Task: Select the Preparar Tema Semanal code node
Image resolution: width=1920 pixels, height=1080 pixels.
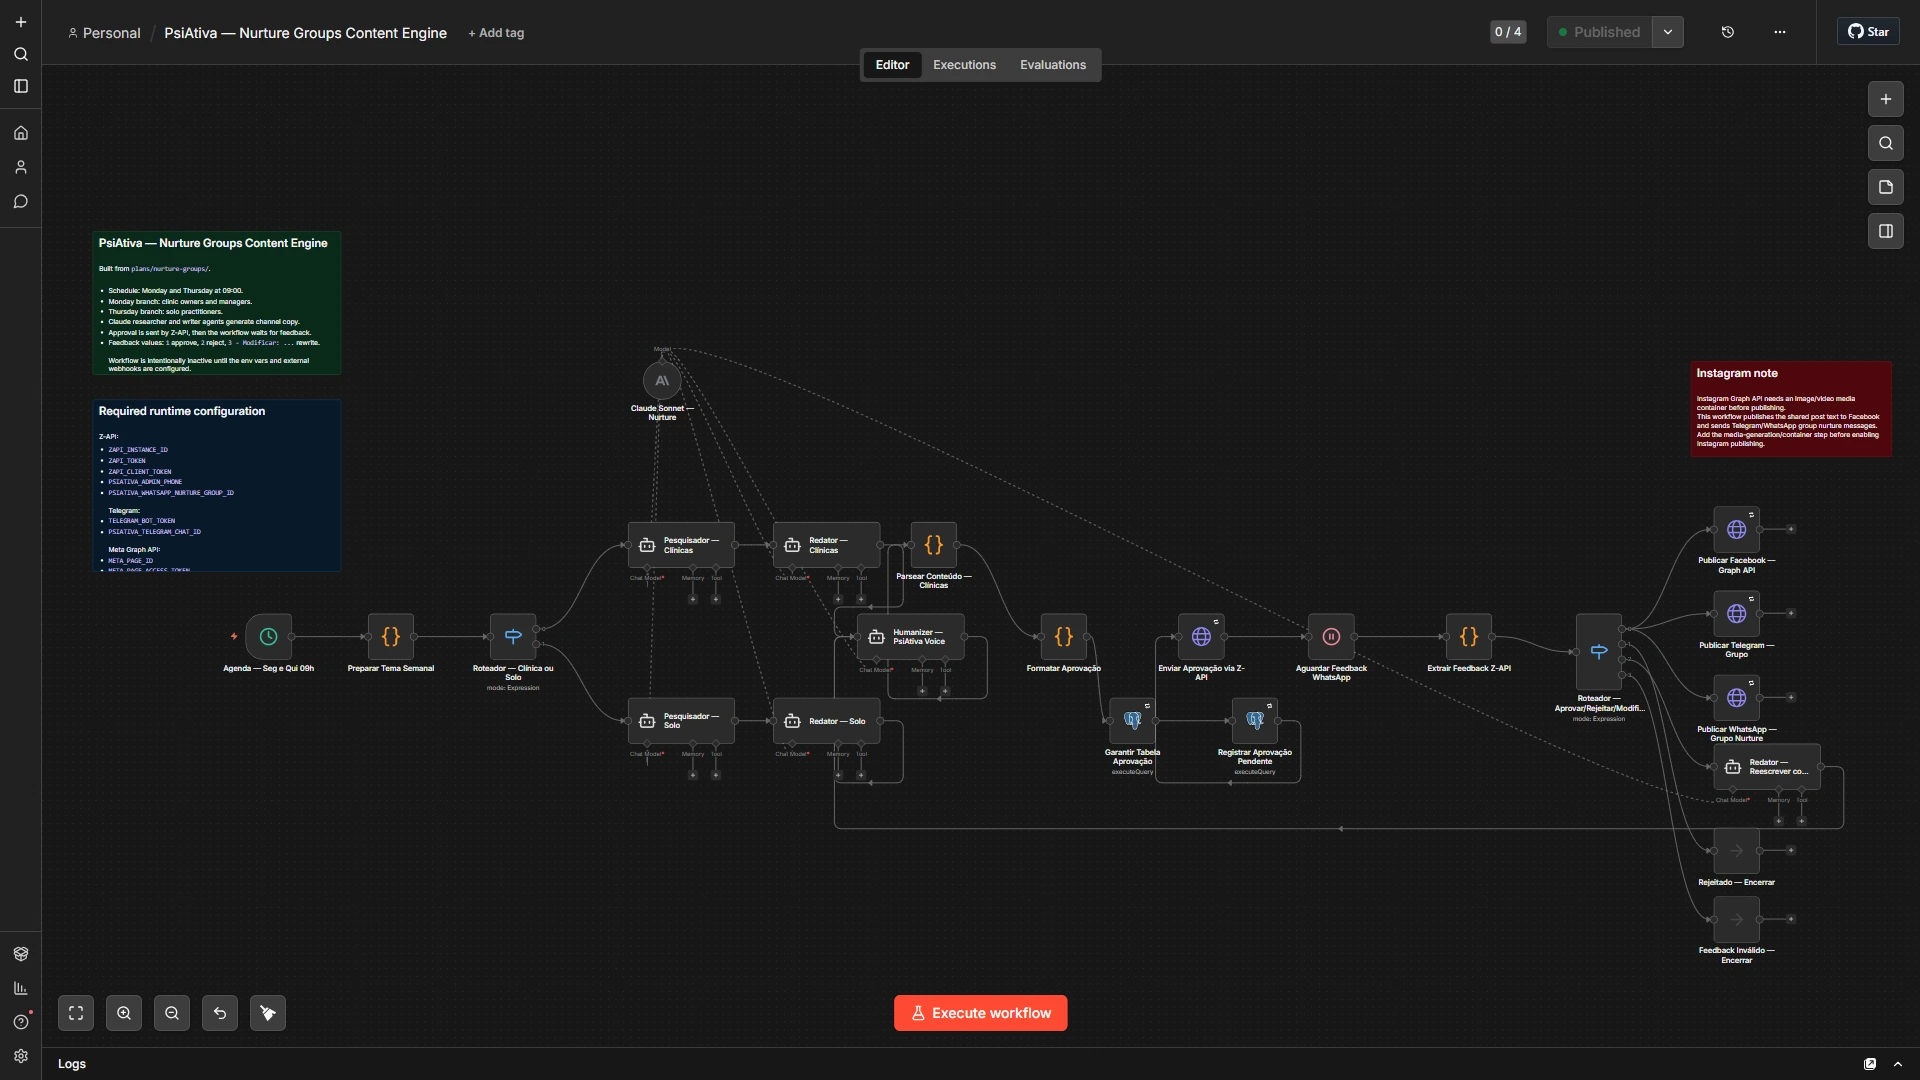Action: (x=391, y=637)
